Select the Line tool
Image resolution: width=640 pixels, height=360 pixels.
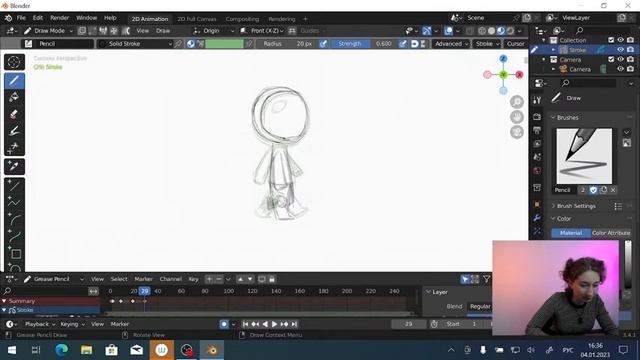point(14,186)
